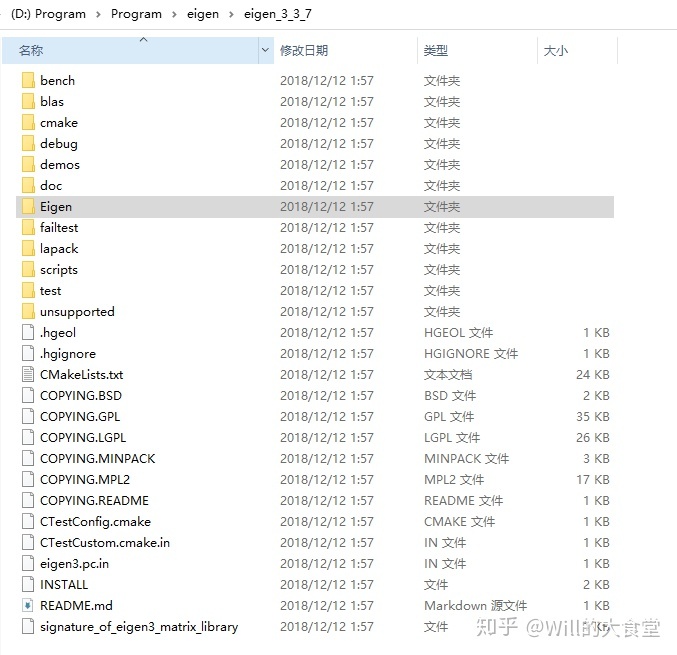
Task: Click the CMakeLists.txt text document icon
Action: click(28, 374)
